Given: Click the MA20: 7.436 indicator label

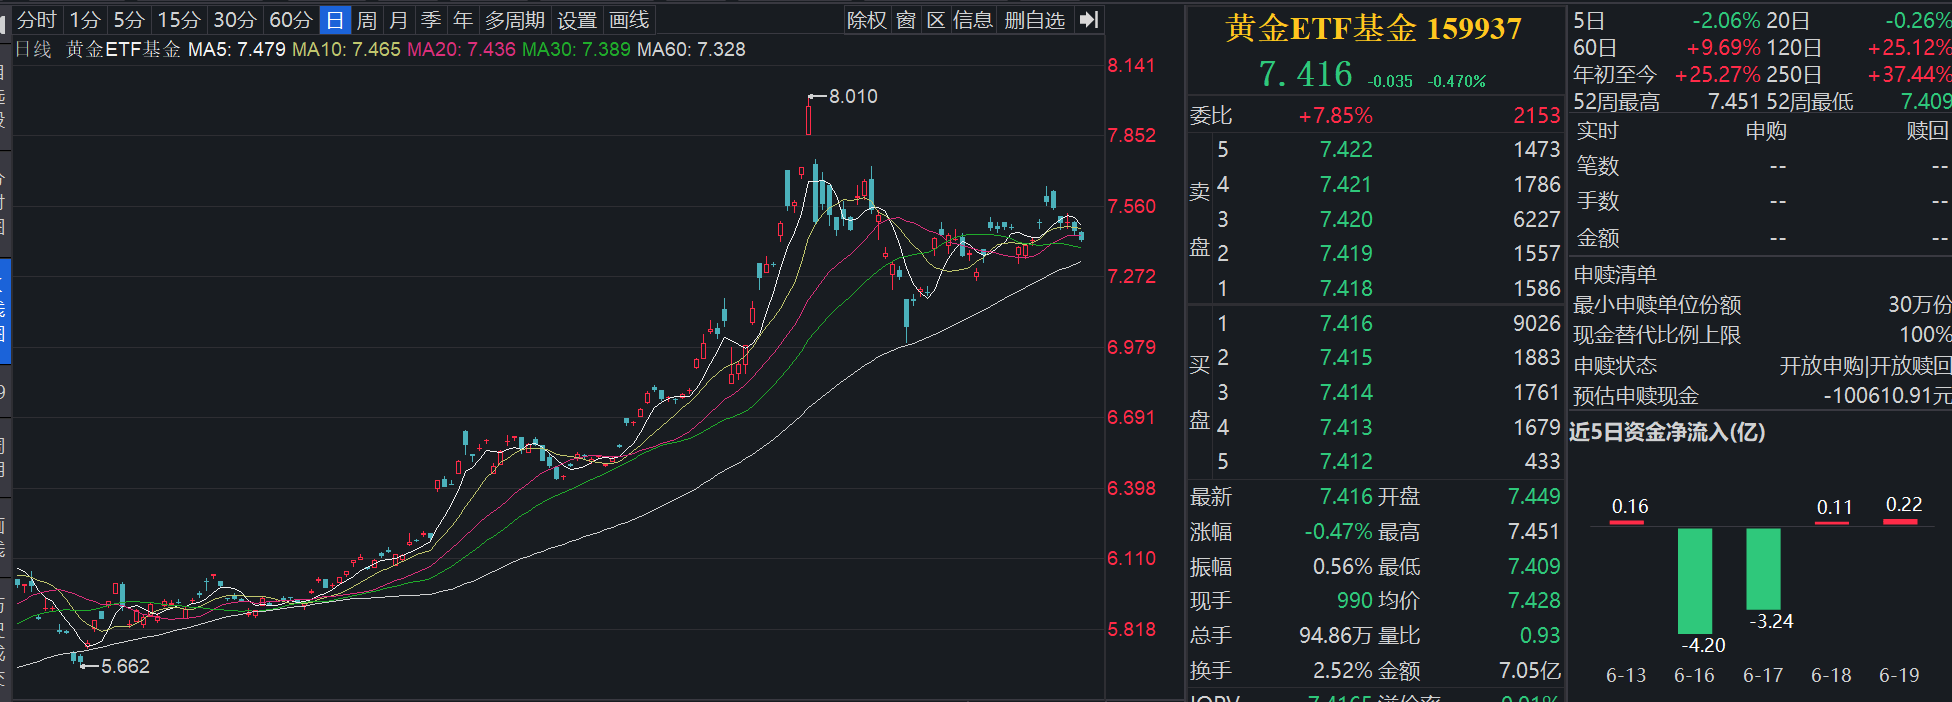Looking at the screenshot, I should tap(462, 49).
